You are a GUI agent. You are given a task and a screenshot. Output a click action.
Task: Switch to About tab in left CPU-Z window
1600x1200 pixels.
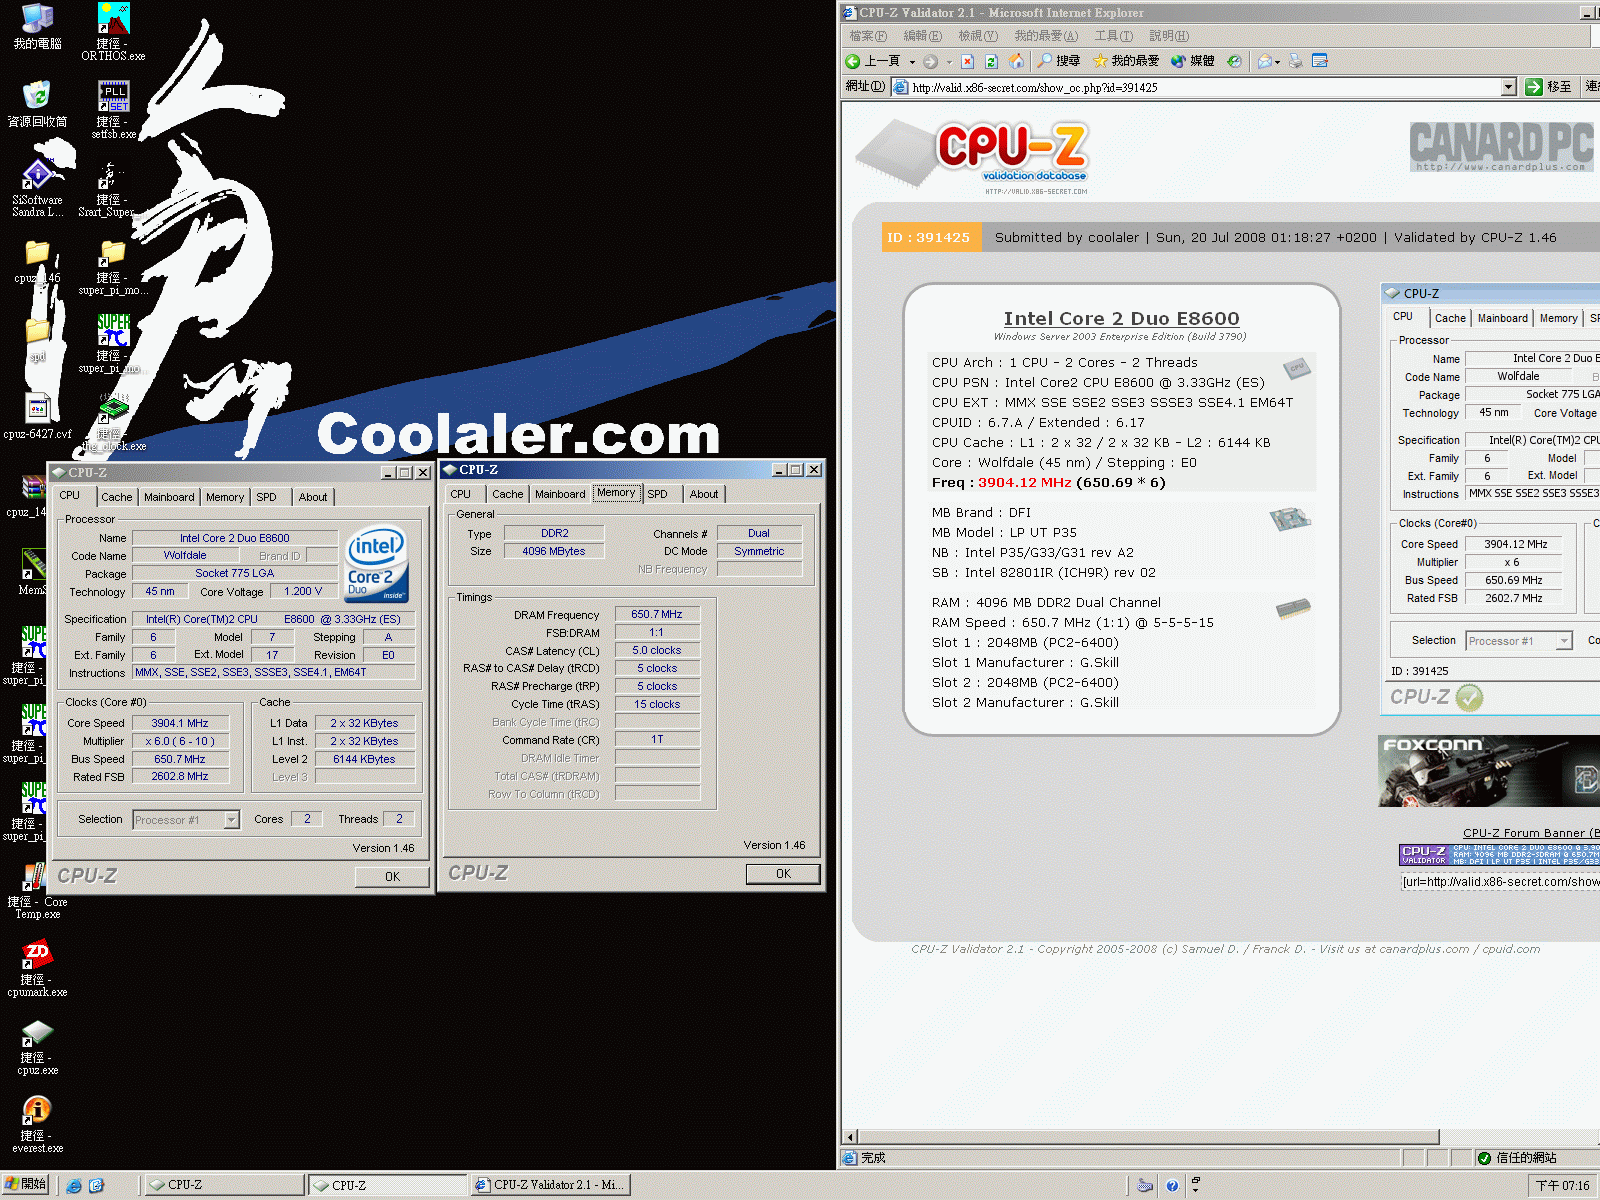(x=313, y=497)
